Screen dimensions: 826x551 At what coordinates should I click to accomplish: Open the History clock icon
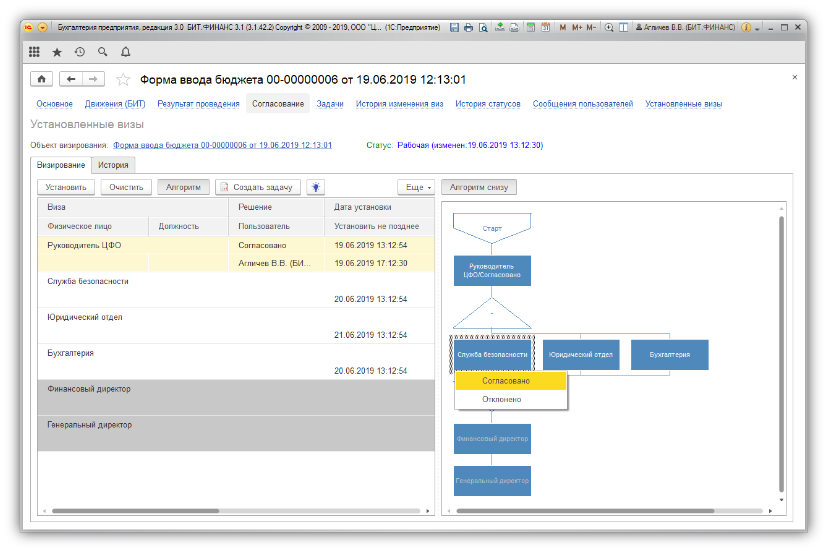point(80,51)
